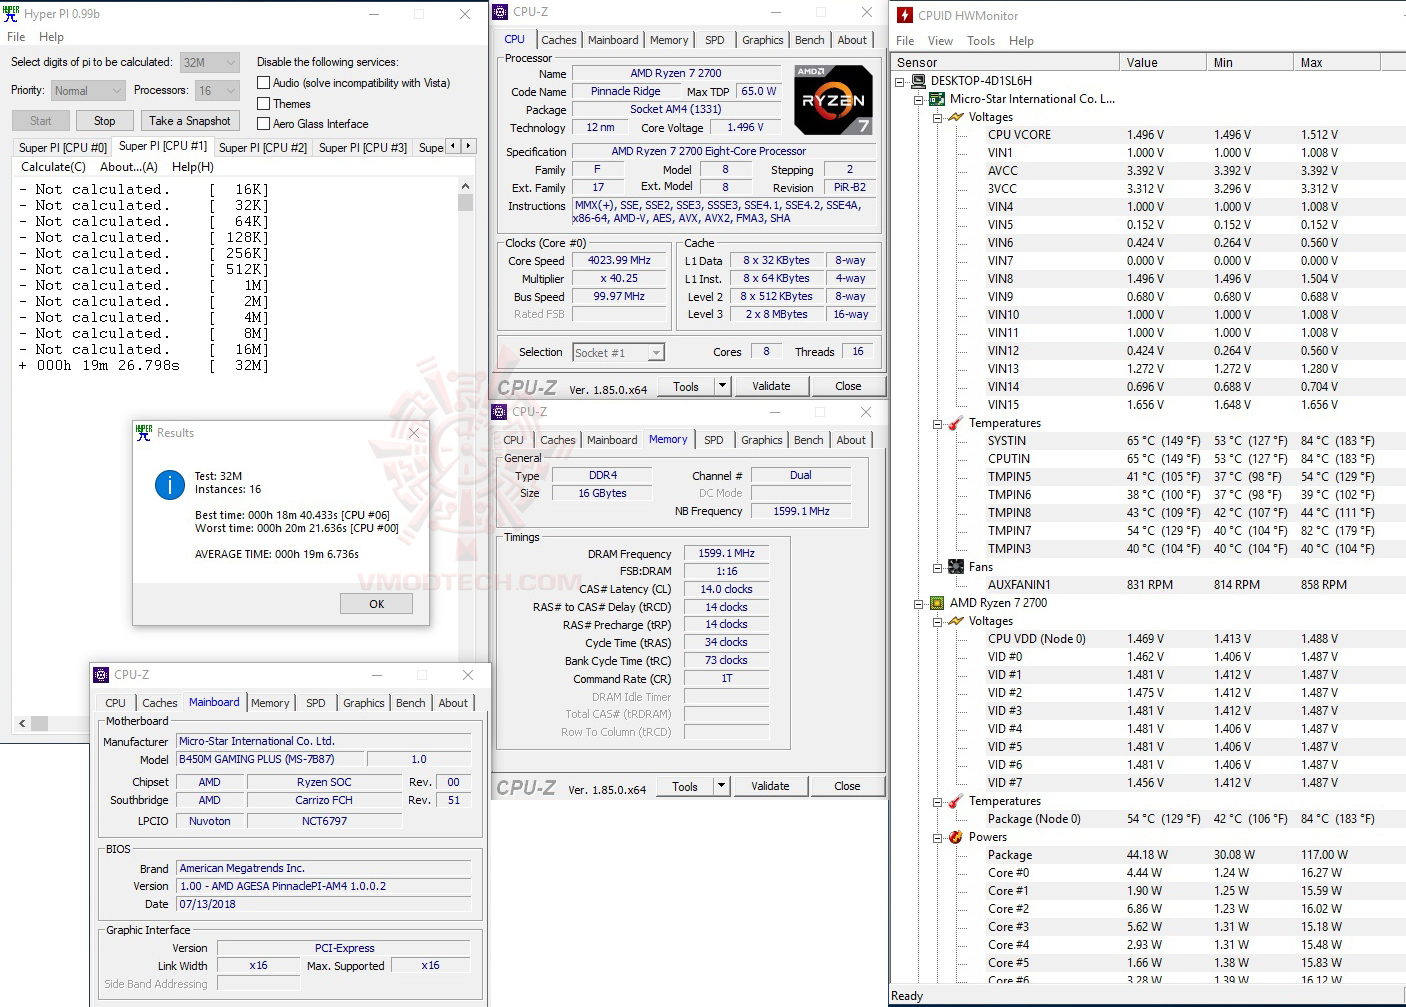Click the DESKTOP-4D1SL6H computer icon in HWMonitor
The image size is (1406, 1007).
coord(918,81)
